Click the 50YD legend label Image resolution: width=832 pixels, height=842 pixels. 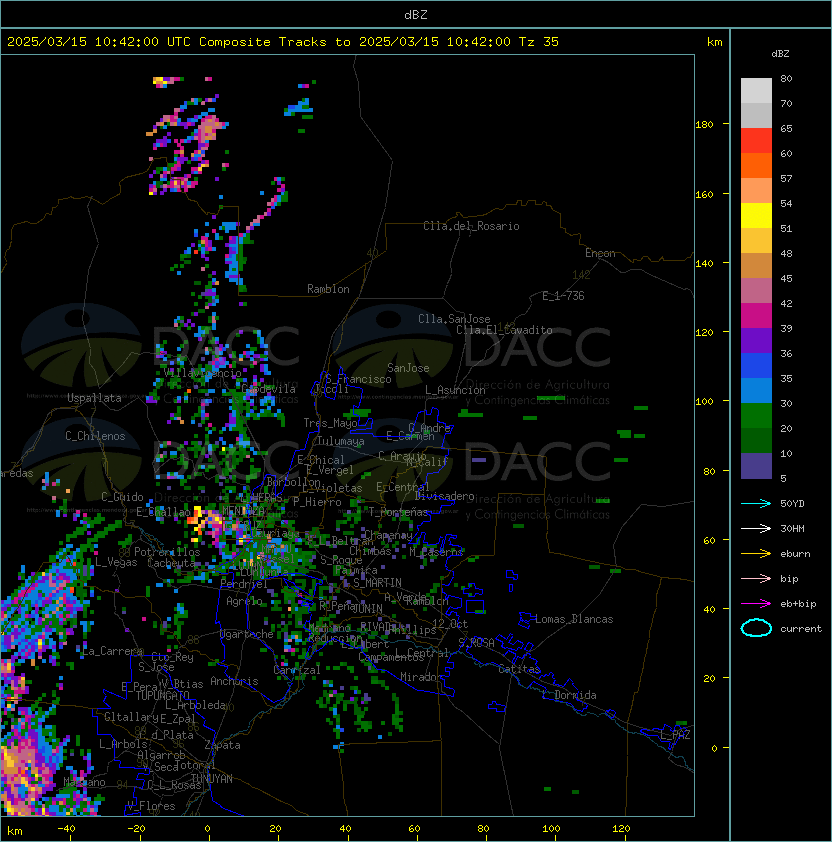click(792, 504)
